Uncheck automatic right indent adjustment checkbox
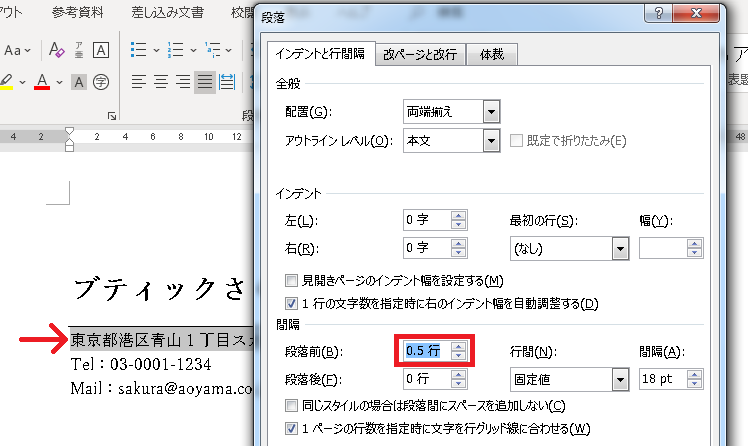 tap(292, 303)
